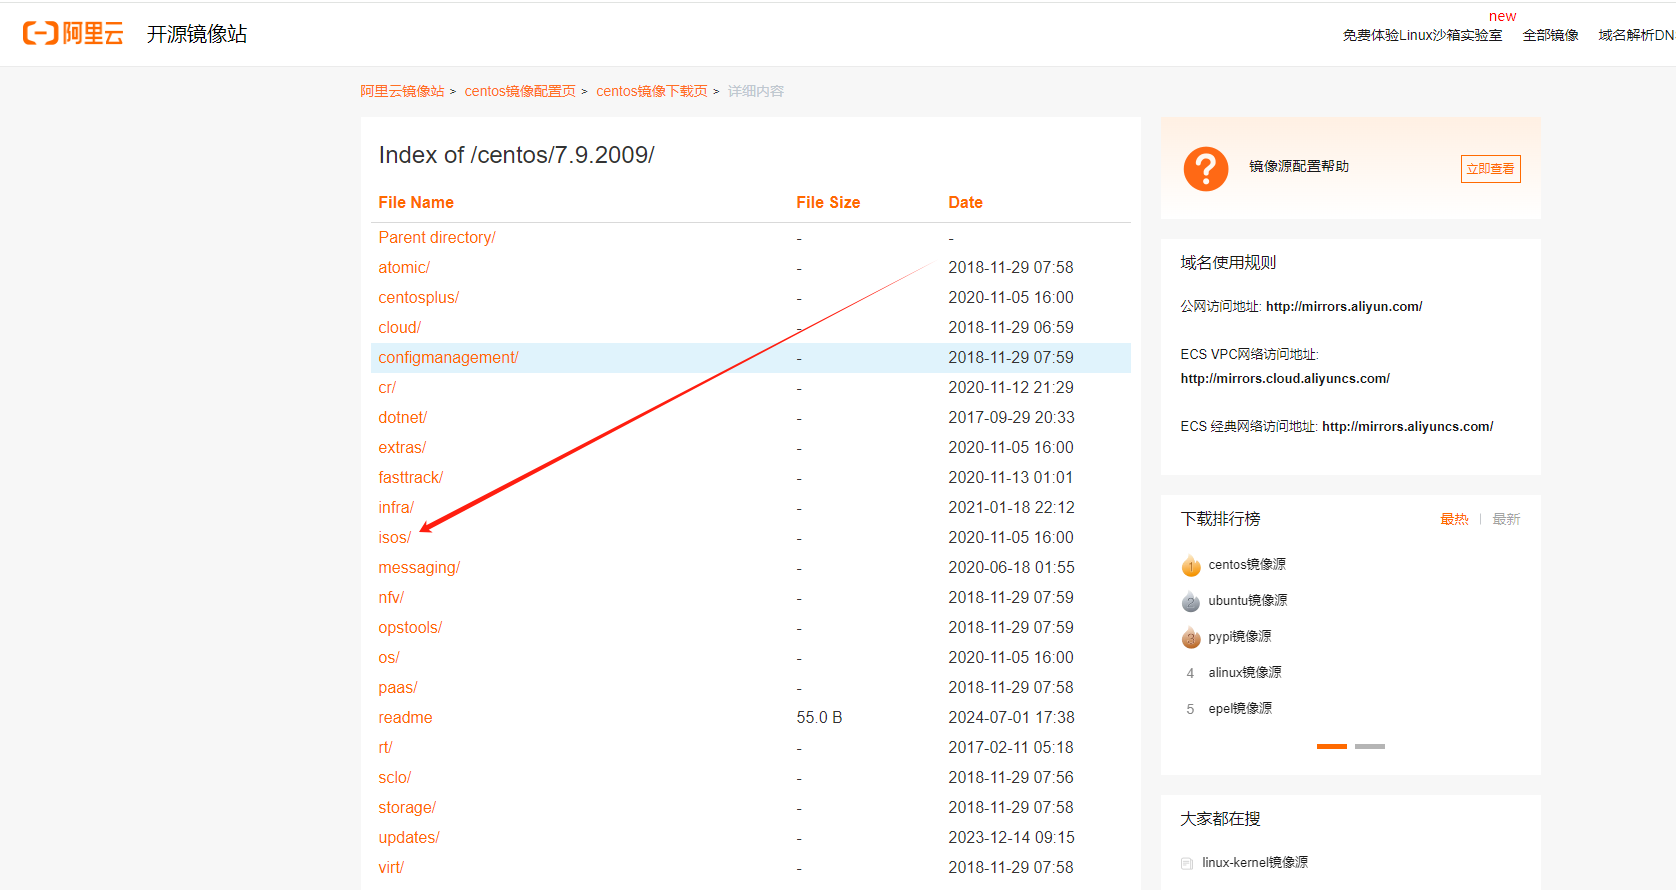Open the virt/ directory

pyautogui.click(x=391, y=867)
